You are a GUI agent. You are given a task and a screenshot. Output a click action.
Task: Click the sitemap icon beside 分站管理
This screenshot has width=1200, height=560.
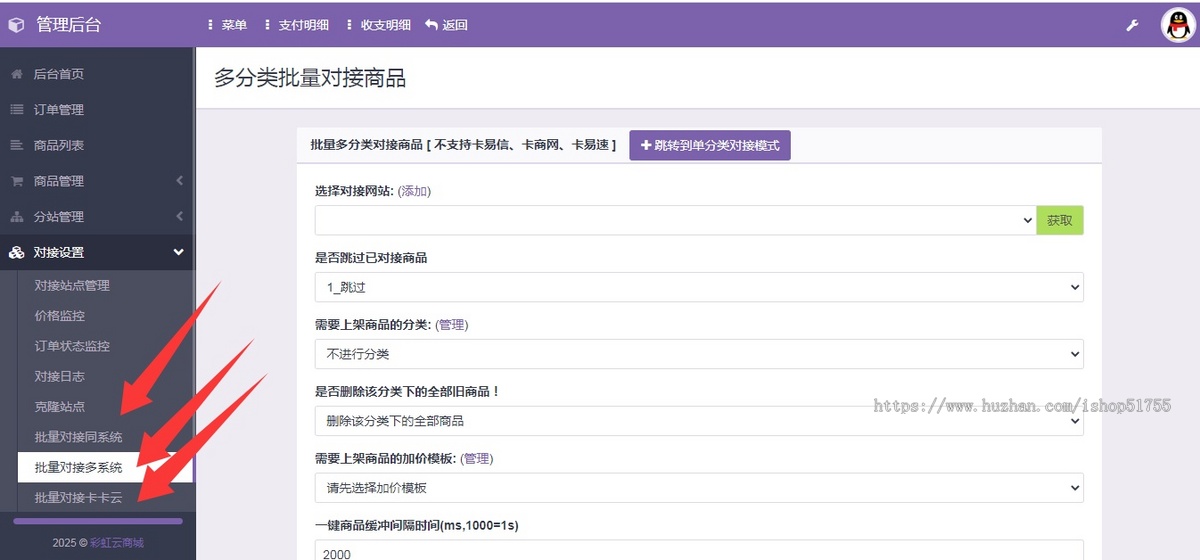coord(17,217)
